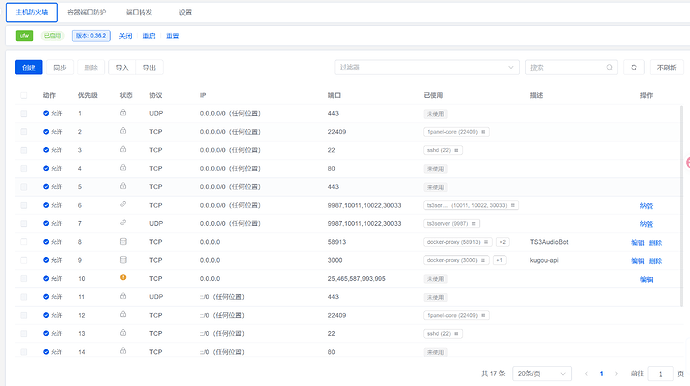The image size is (690, 386).
Task: Click 编辑 in the priority 10 row
Action: pos(646,279)
